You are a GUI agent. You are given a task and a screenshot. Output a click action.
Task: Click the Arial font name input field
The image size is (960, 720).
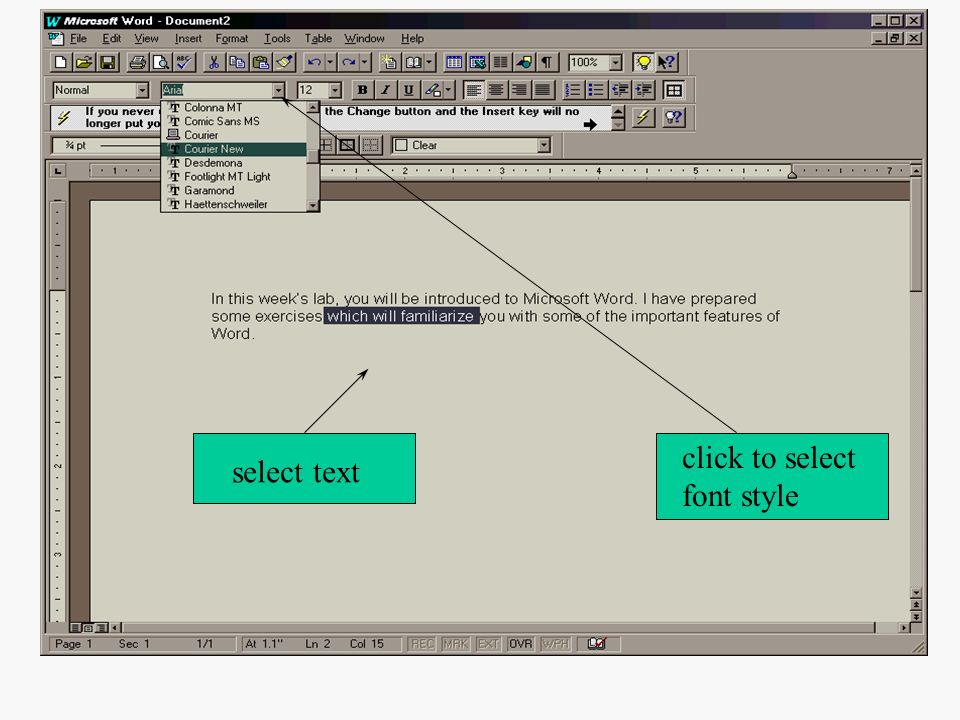217,90
